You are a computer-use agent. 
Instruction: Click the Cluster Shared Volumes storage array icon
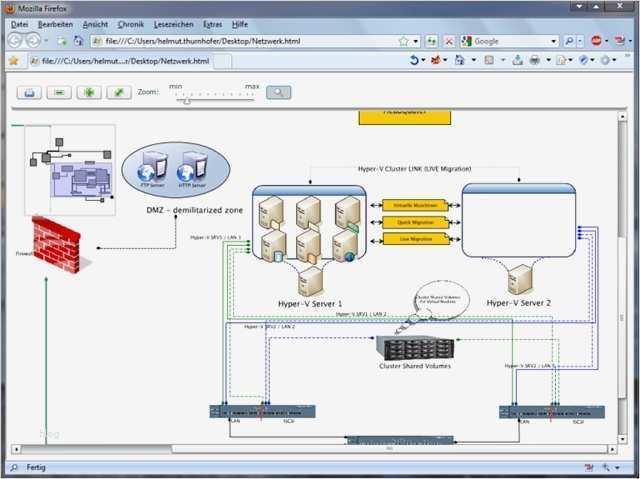(x=415, y=348)
